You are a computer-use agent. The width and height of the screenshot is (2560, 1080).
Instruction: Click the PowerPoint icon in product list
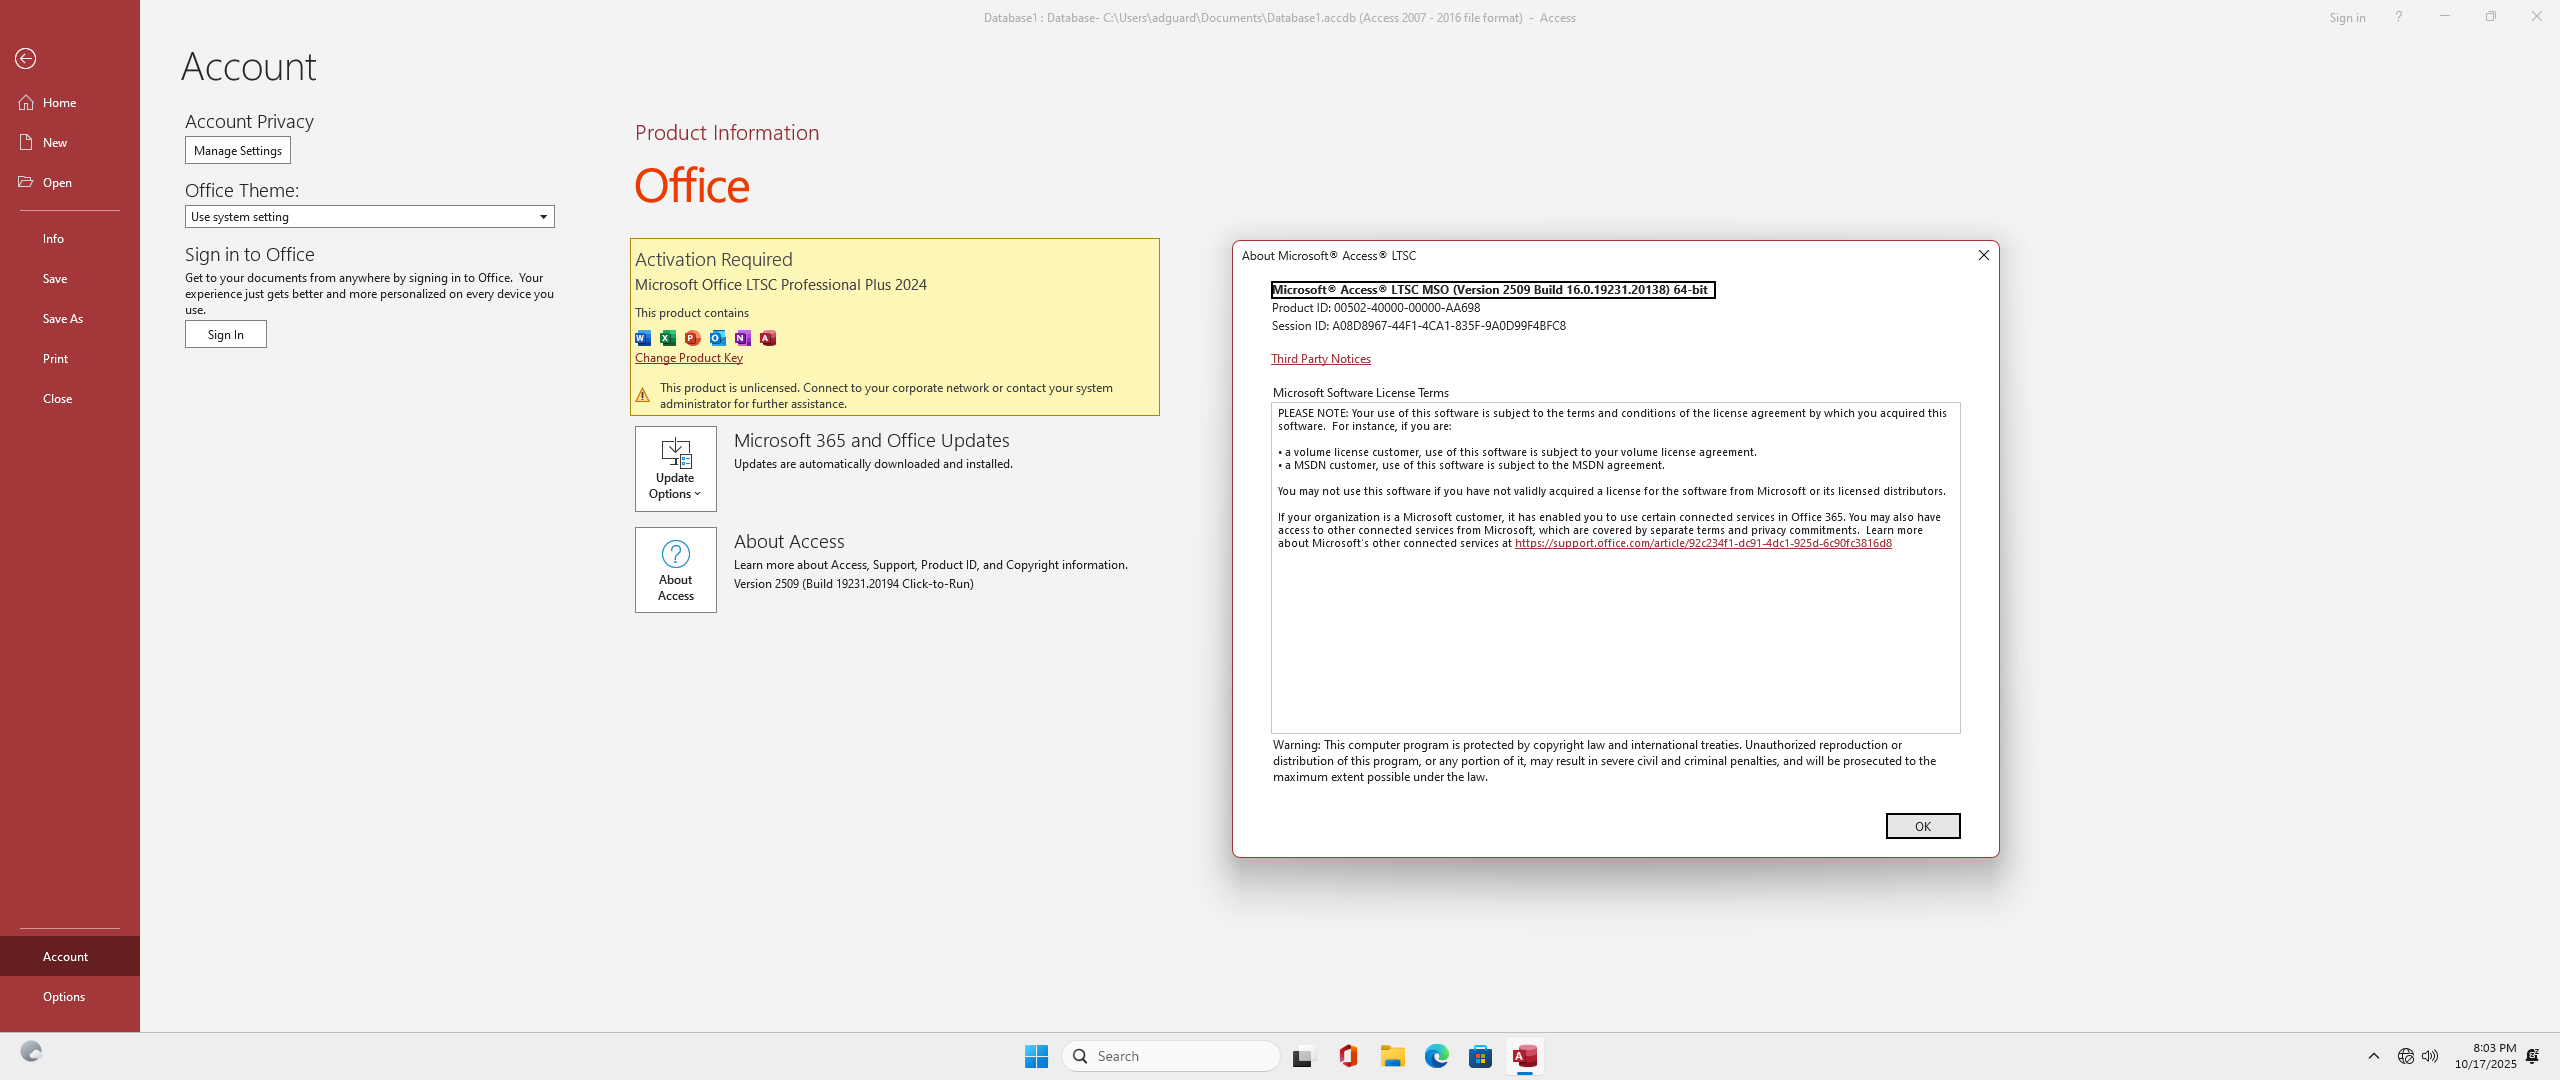693,338
